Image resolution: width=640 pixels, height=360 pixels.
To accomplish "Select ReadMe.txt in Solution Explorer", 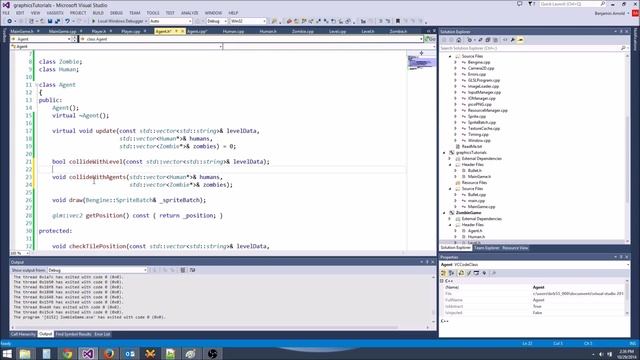I will tap(472, 147).
